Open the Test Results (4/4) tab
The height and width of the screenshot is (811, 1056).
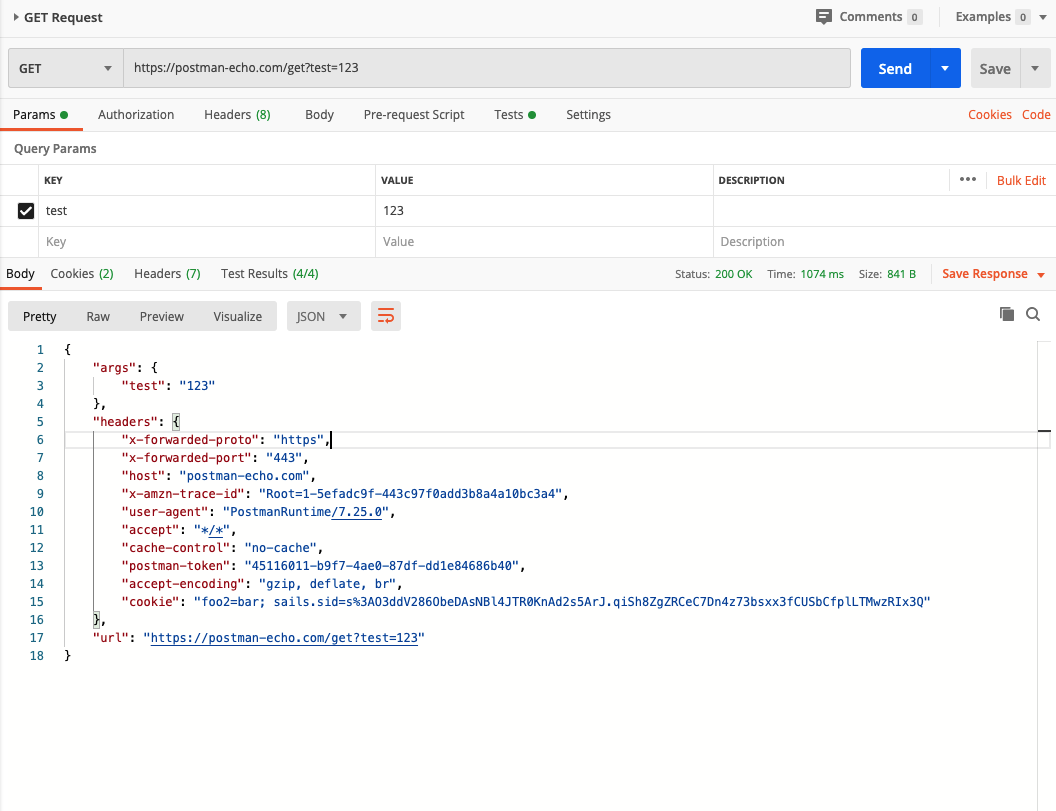tap(269, 273)
